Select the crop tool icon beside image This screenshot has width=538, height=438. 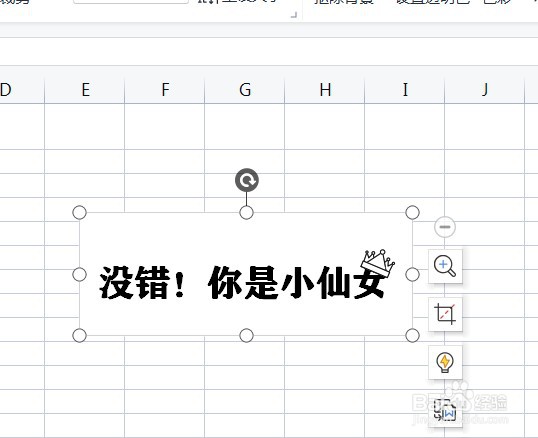click(x=445, y=314)
